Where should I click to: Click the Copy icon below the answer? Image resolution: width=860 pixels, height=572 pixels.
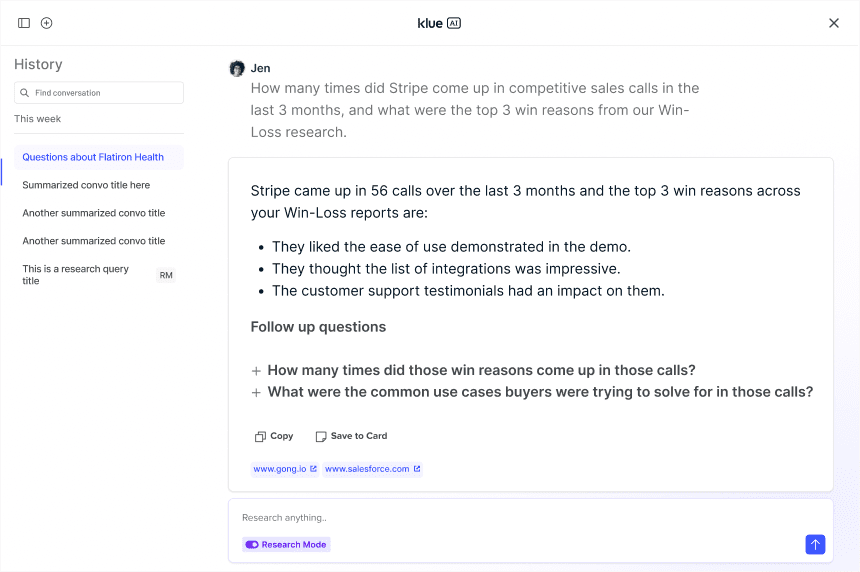point(260,437)
